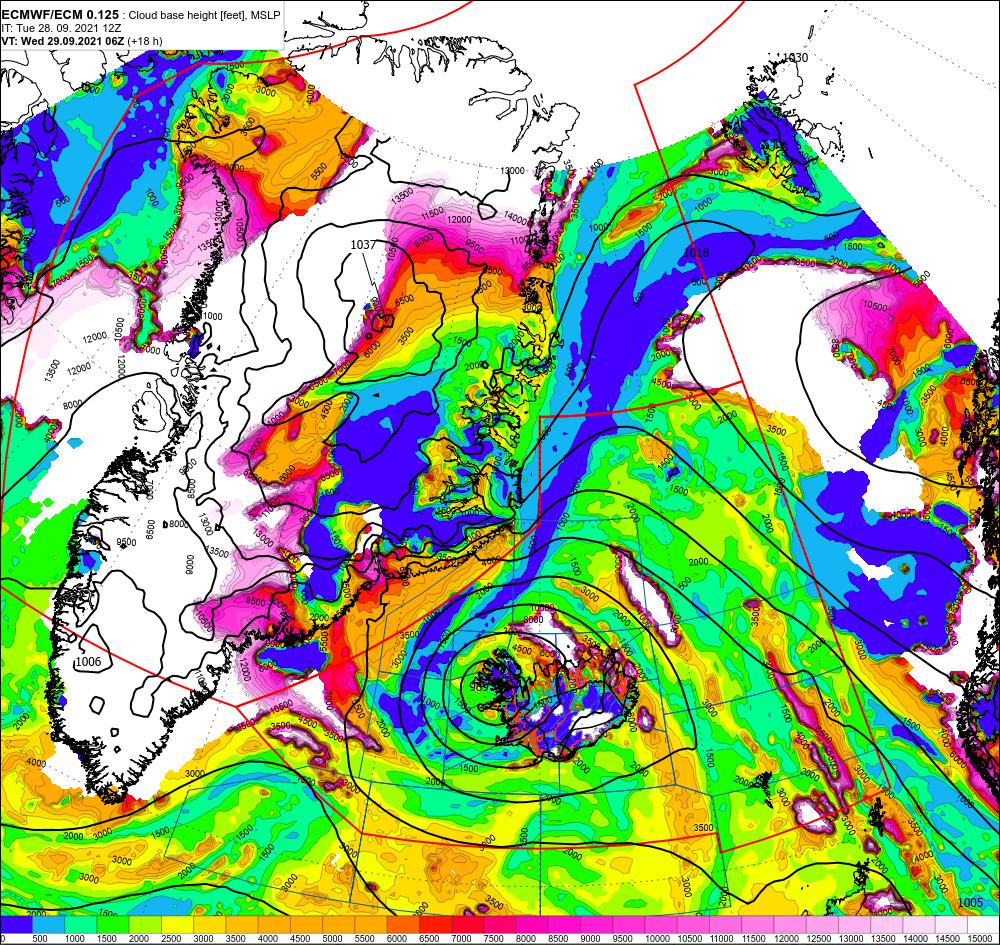Click the 'VT: Wed 29.09.2021 06Z' valid time
The height and width of the screenshot is (945, 1000).
pos(63,41)
